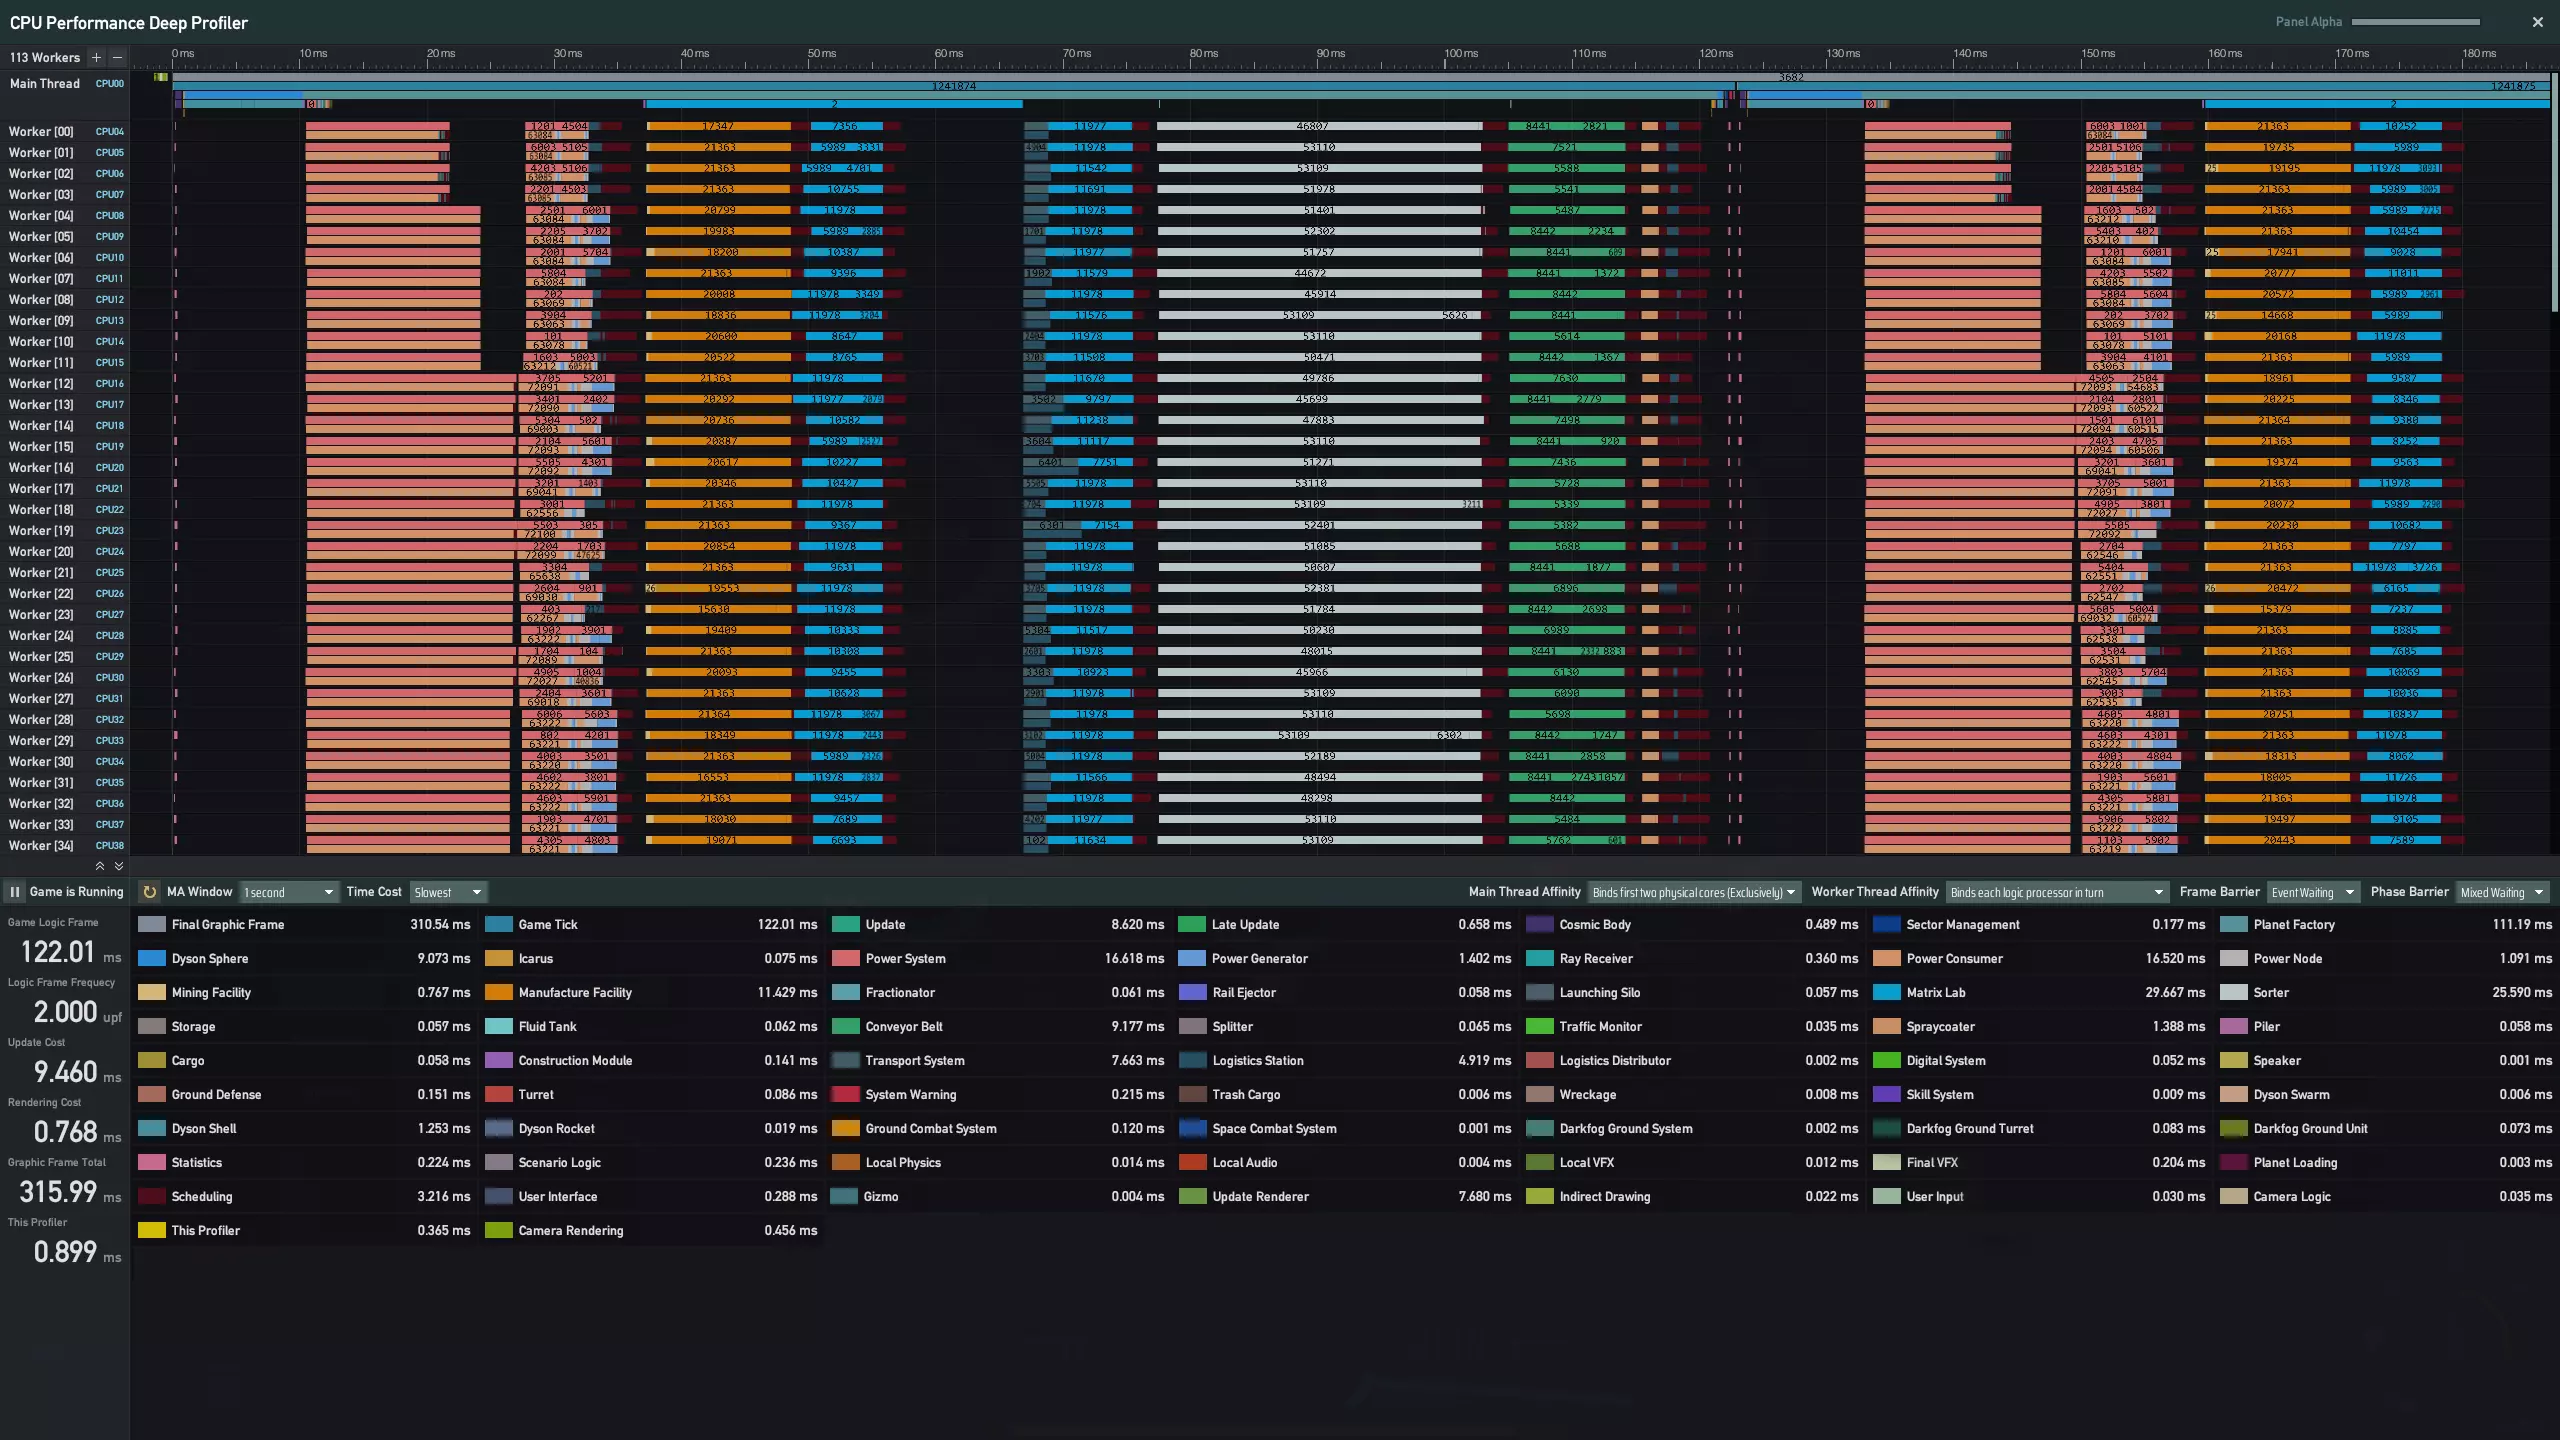Click the plus button to add workers
This screenshot has width=2560, height=1440.
pyautogui.click(x=96, y=58)
